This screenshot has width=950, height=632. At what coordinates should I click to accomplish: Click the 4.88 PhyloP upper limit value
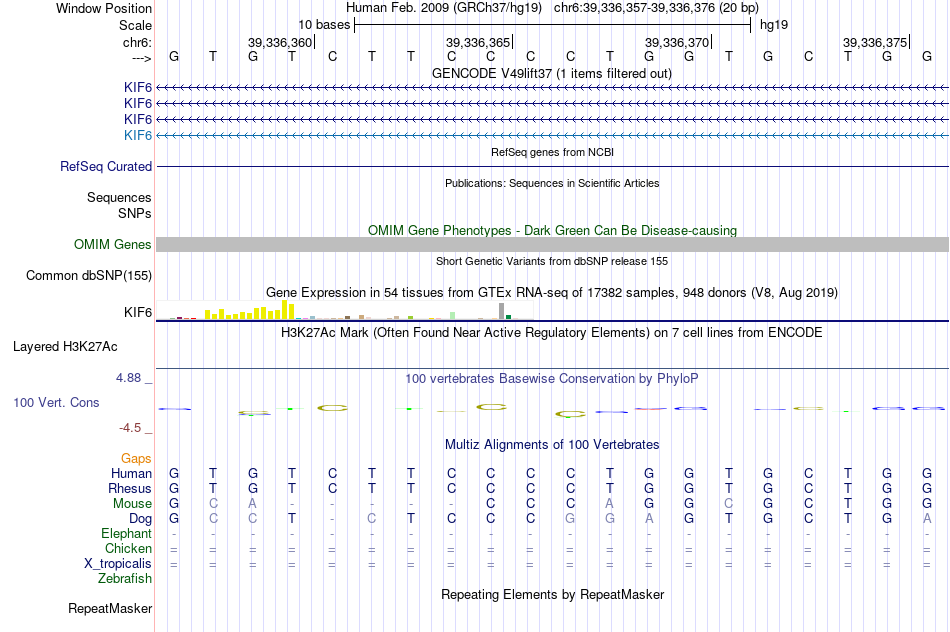128,378
